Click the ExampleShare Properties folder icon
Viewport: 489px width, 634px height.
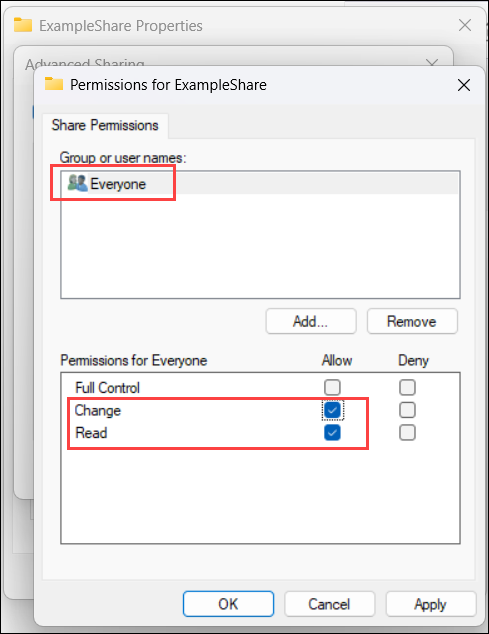pyautogui.click(x=23, y=25)
